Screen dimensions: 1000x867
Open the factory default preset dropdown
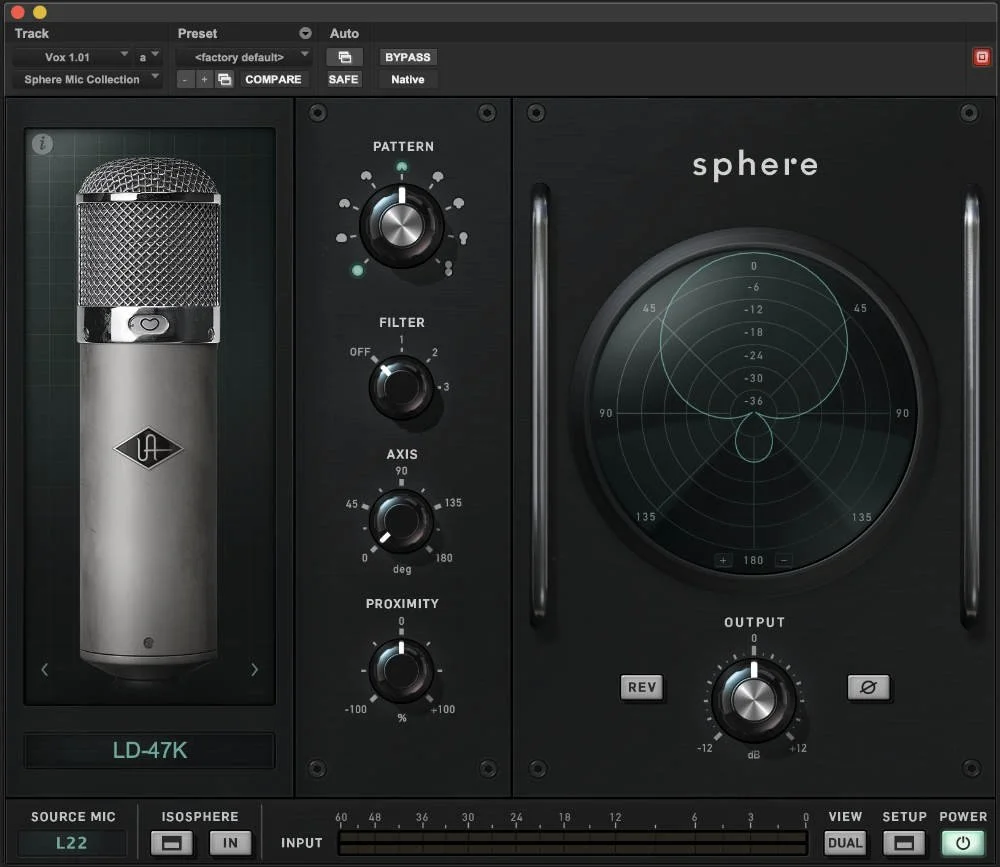pos(243,57)
